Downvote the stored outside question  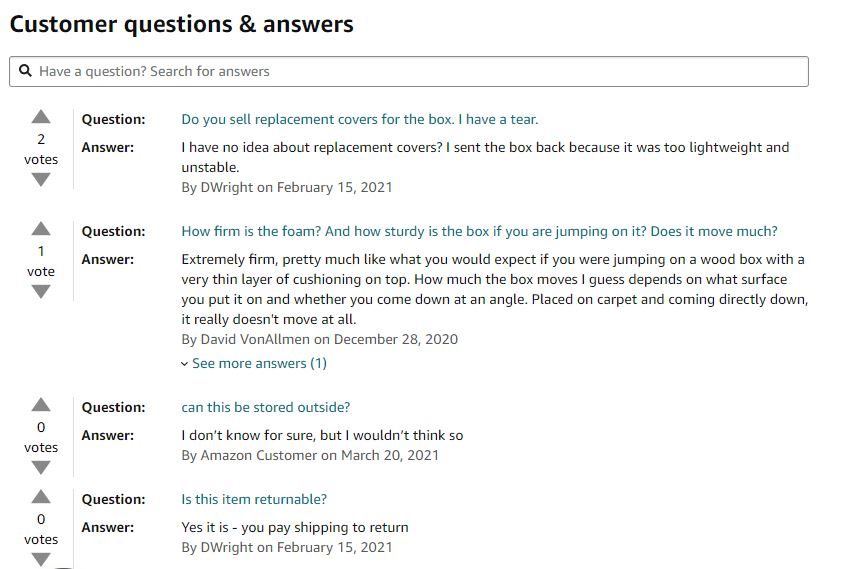(41, 468)
